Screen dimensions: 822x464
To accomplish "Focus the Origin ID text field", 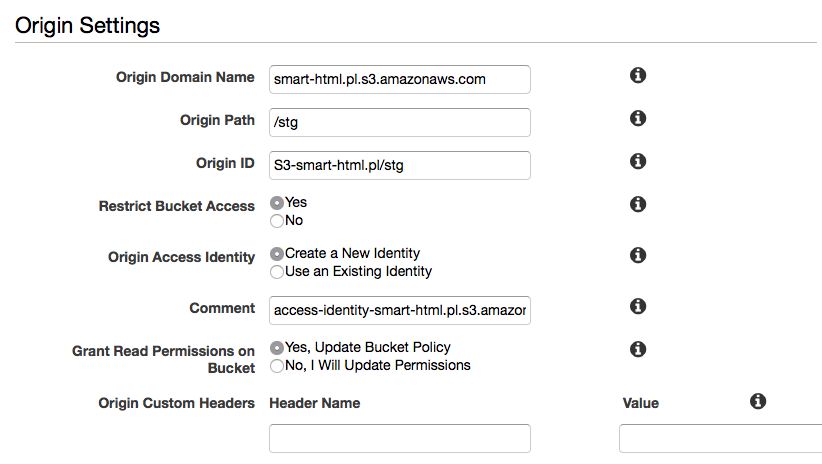I will click(400, 165).
